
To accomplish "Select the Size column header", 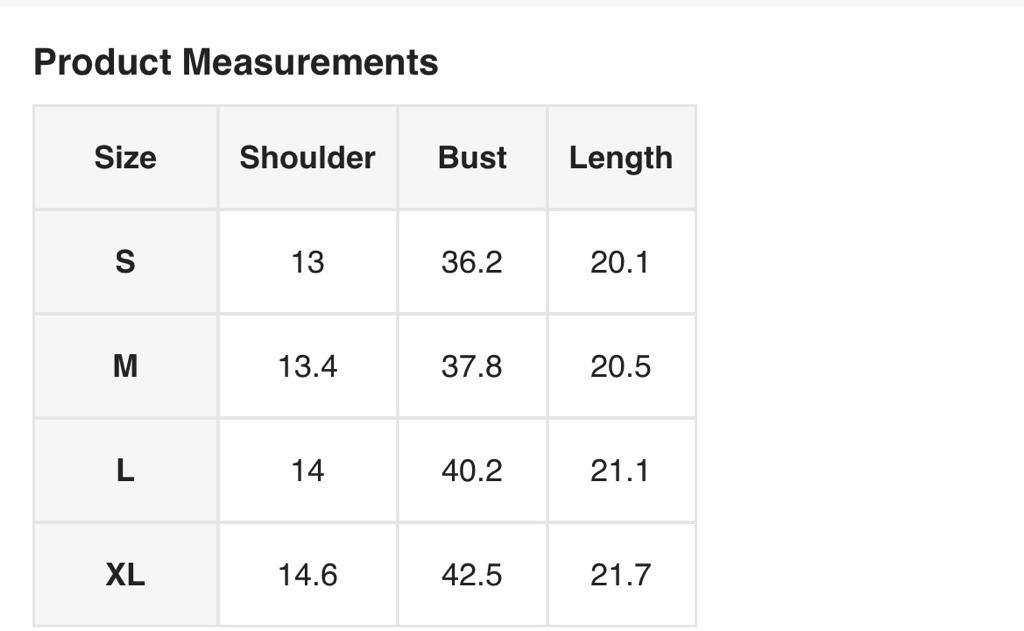I will 125,158.
